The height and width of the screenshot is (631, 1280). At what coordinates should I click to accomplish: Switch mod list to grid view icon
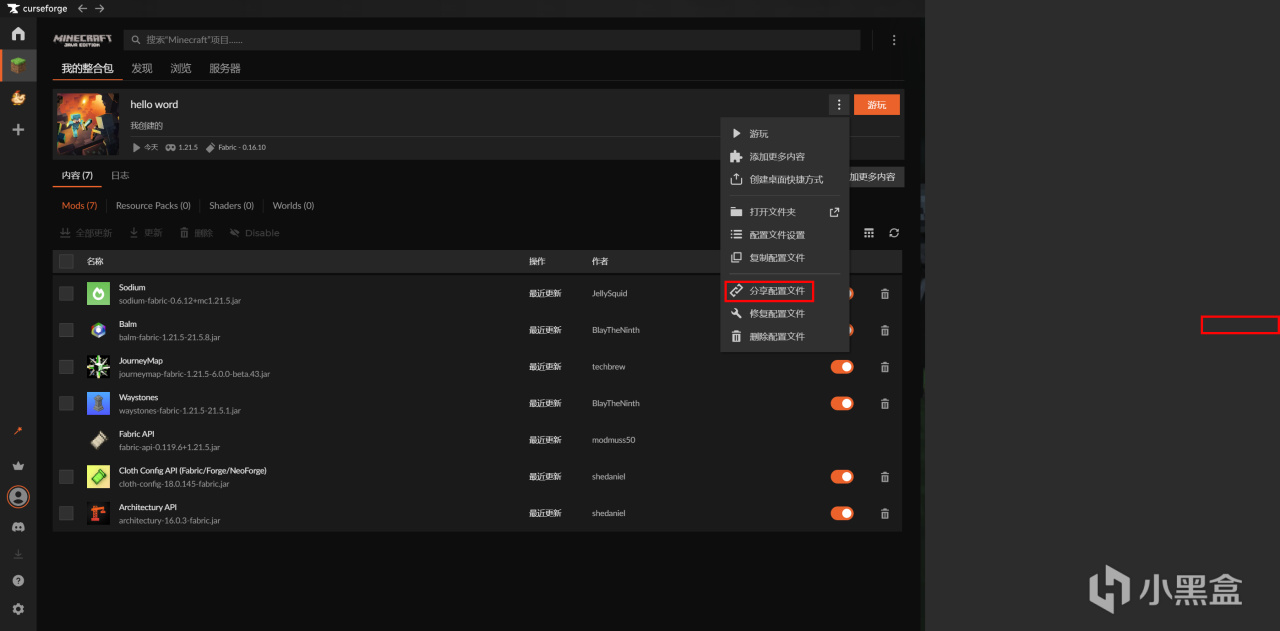tap(869, 233)
